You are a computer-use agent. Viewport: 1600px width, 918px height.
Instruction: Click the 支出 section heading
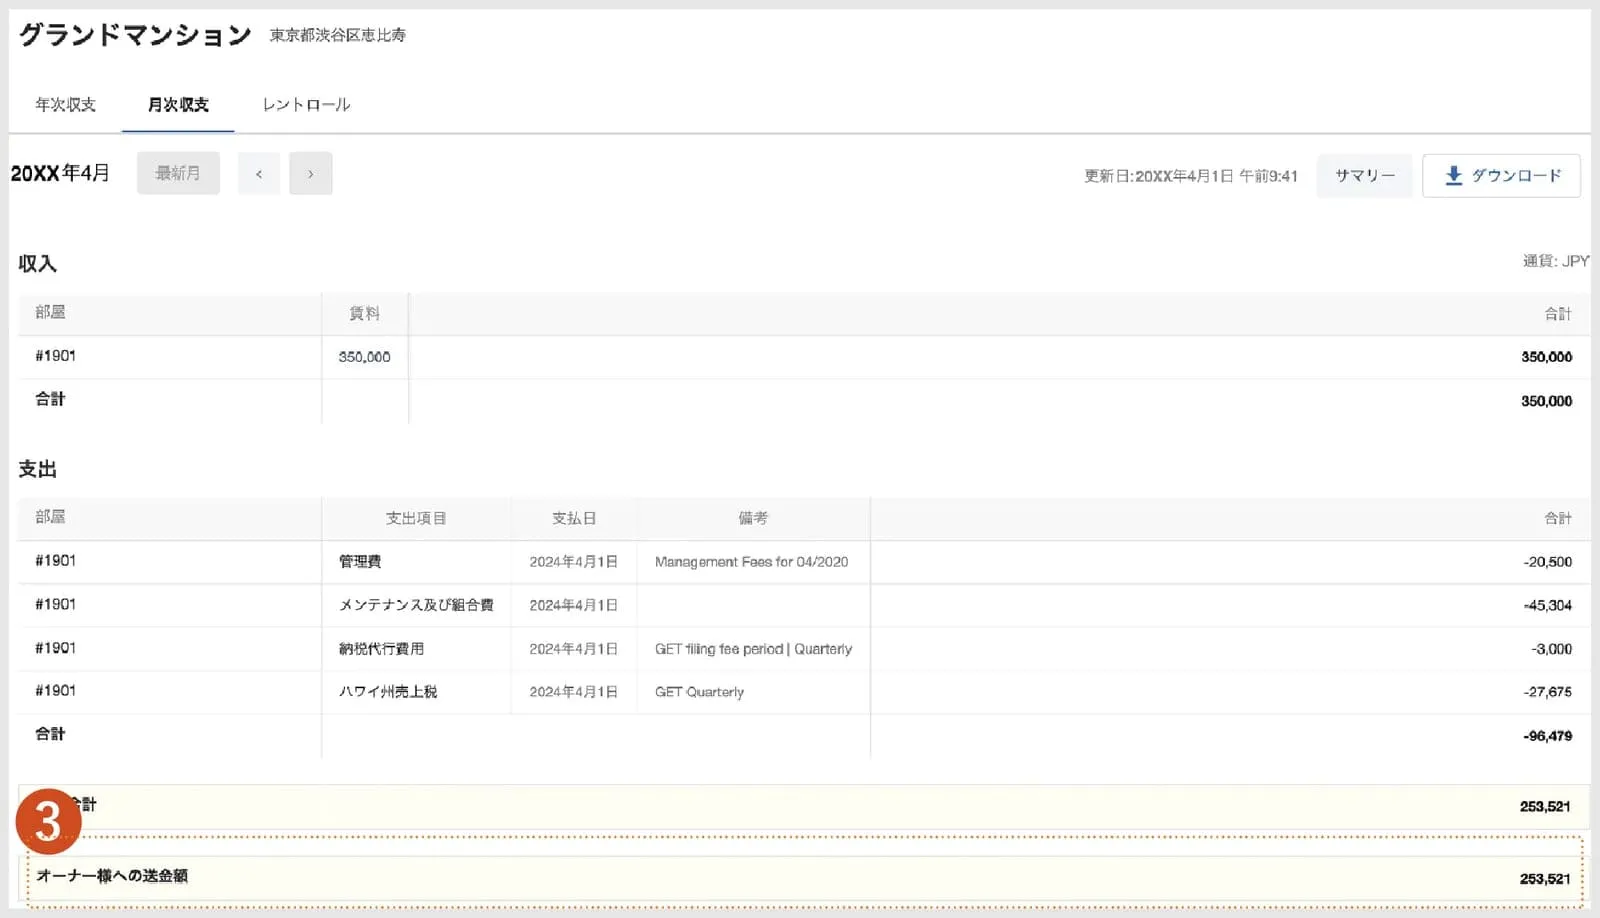[38, 469]
